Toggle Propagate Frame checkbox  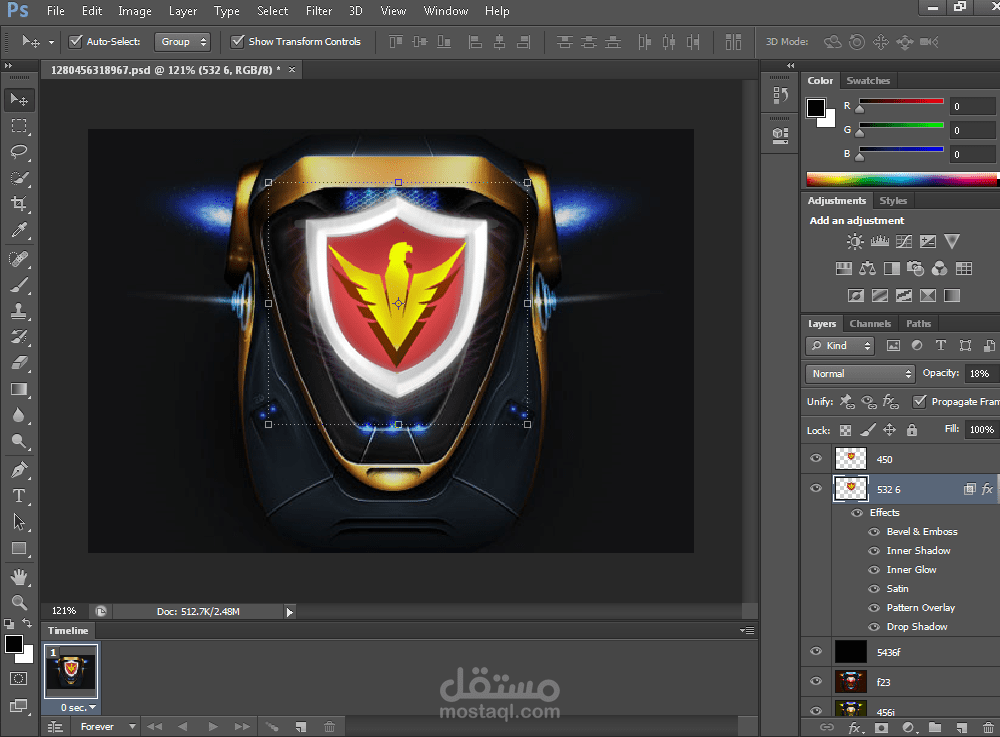tap(919, 401)
